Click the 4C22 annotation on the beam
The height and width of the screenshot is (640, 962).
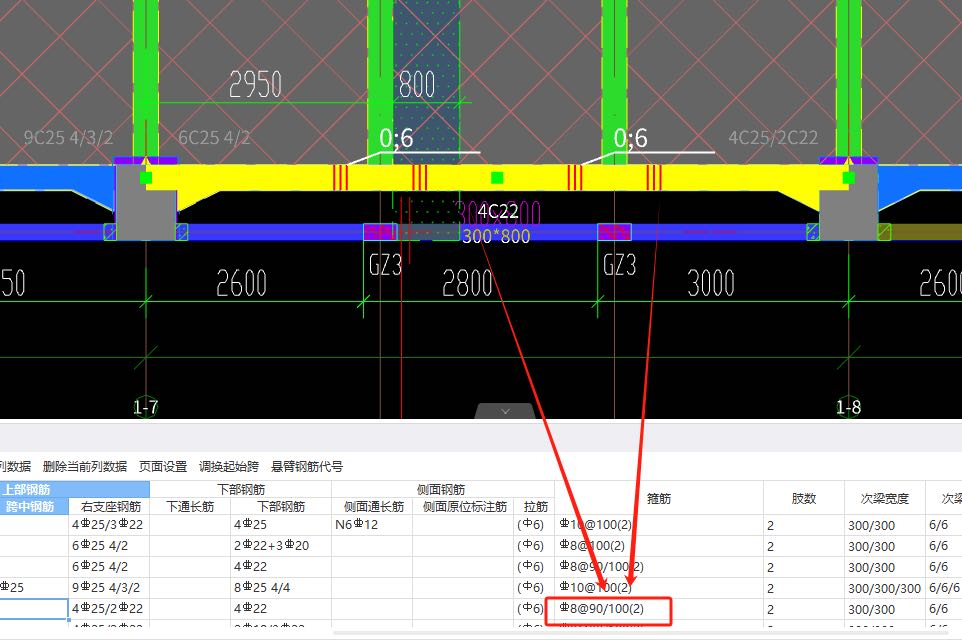click(x=498, y=212)
